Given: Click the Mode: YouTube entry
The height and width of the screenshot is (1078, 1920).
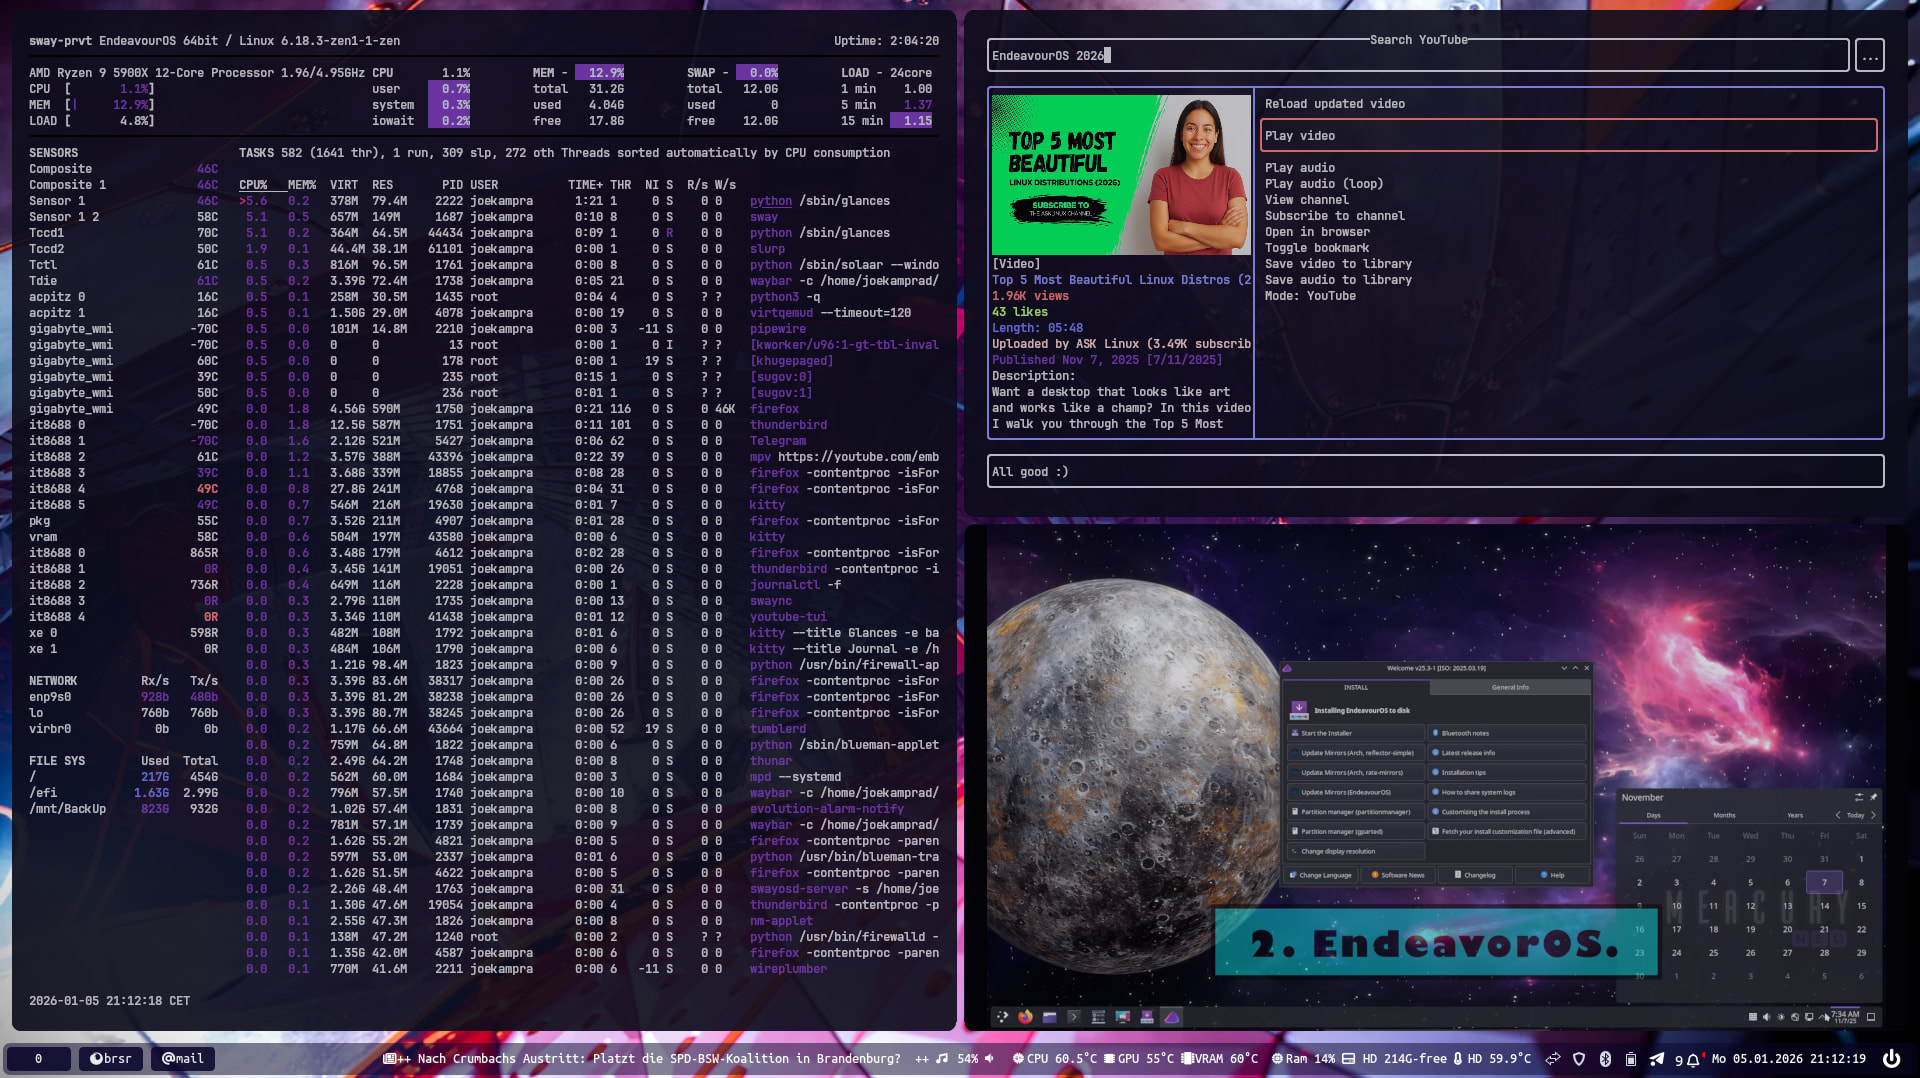Looking at the screenshot, I should [1310, 296].
